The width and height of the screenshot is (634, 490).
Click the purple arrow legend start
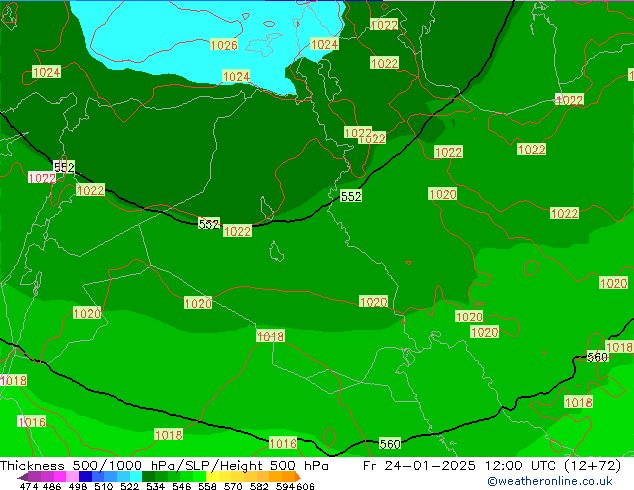tap(23, 477)
